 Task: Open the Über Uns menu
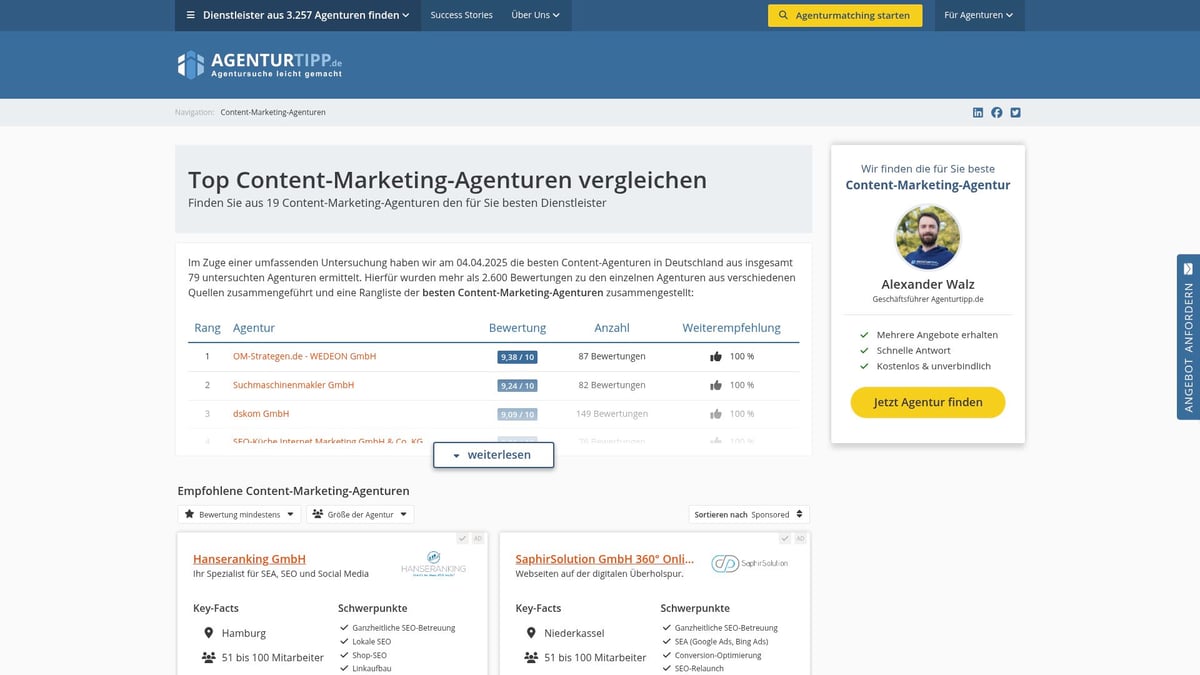pyautogui.click(x=535, y=15)
